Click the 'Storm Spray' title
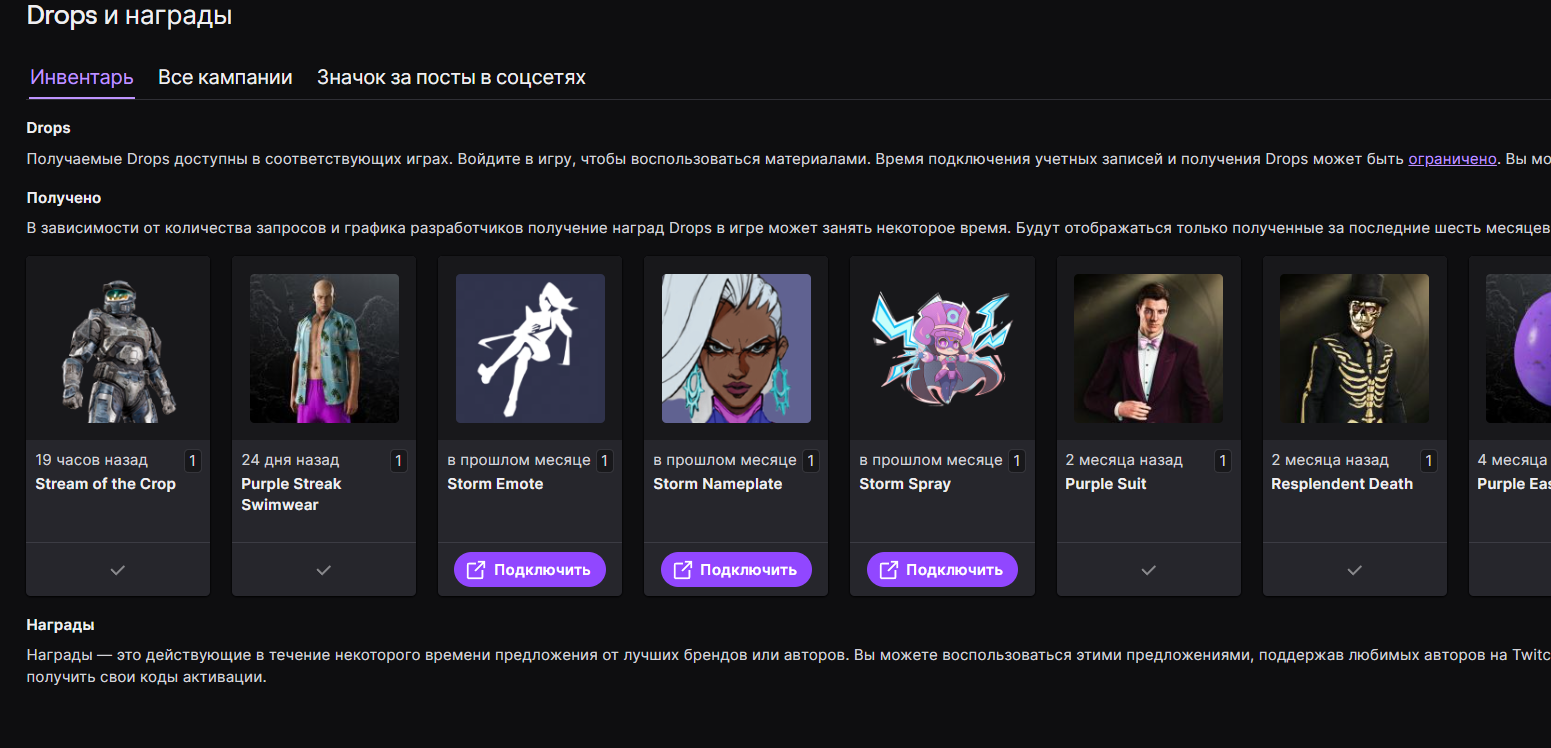 click(905, 484)
